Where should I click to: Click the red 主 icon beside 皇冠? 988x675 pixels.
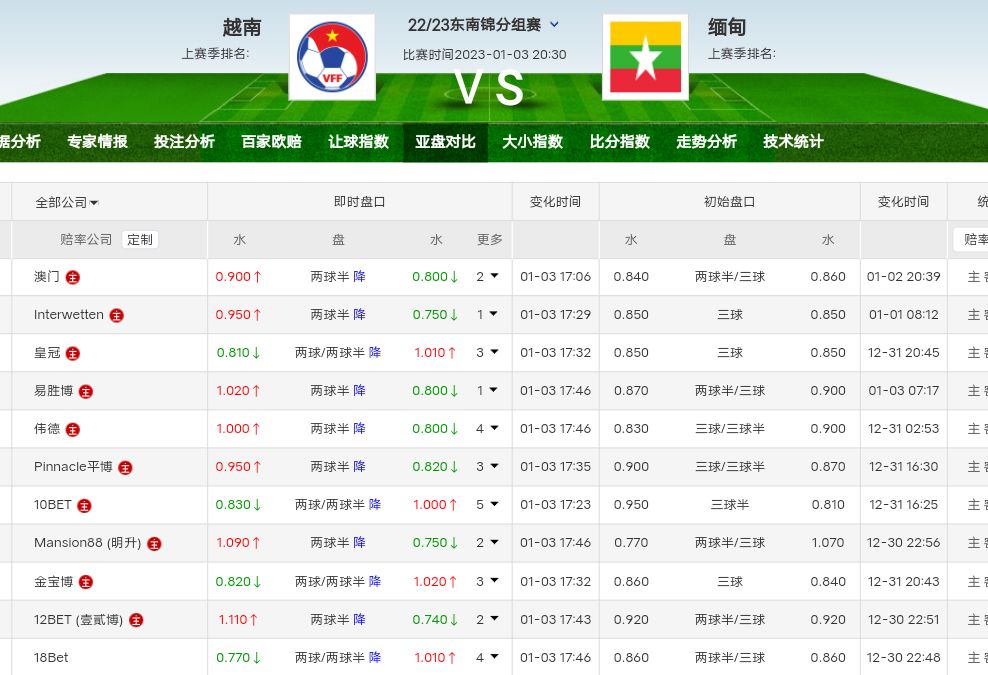(x=73, y=353)
